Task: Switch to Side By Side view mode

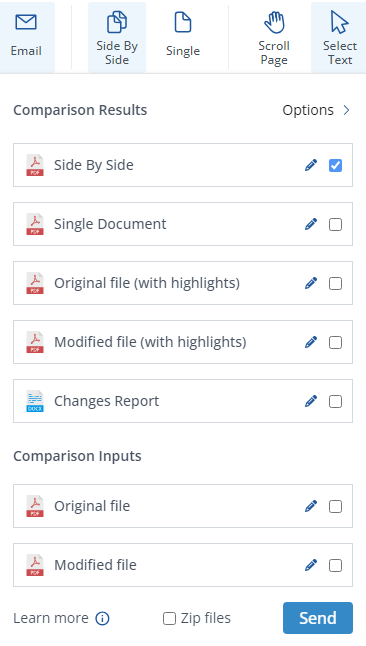Action: click(117, 37)
